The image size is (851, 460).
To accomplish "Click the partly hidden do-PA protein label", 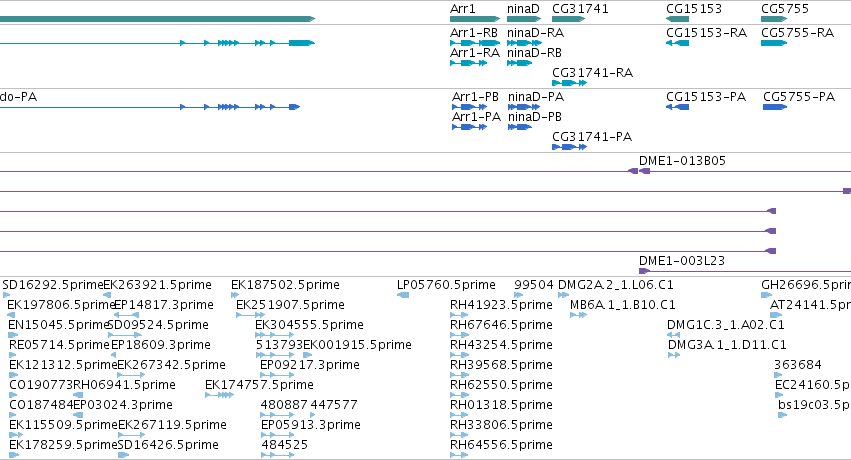I will [x=18, y=97].
